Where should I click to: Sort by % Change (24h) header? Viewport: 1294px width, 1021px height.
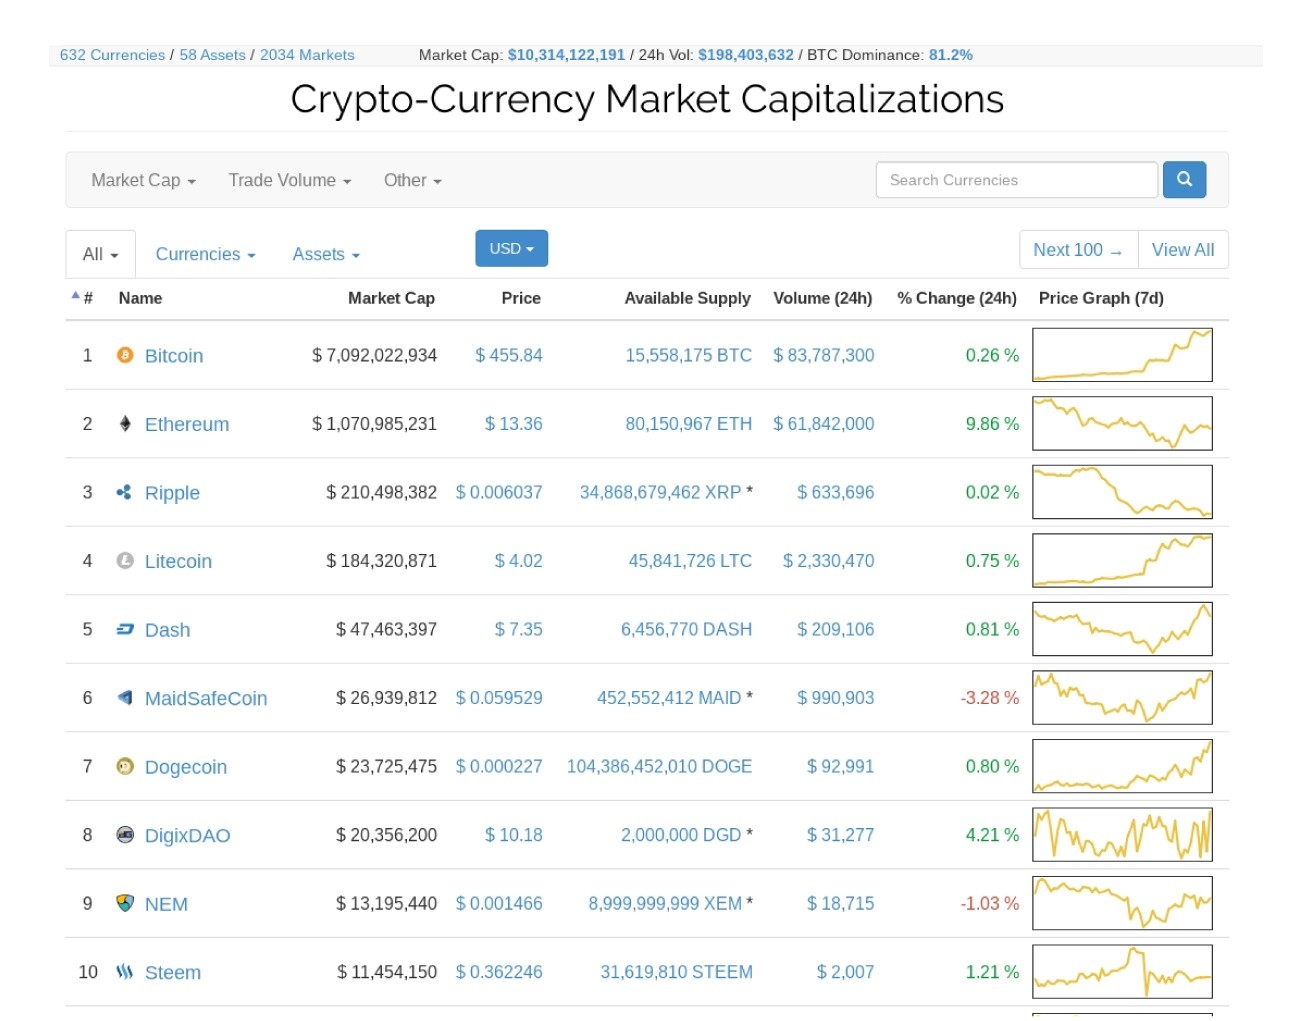pyautogui.click(x=957, y=298)
